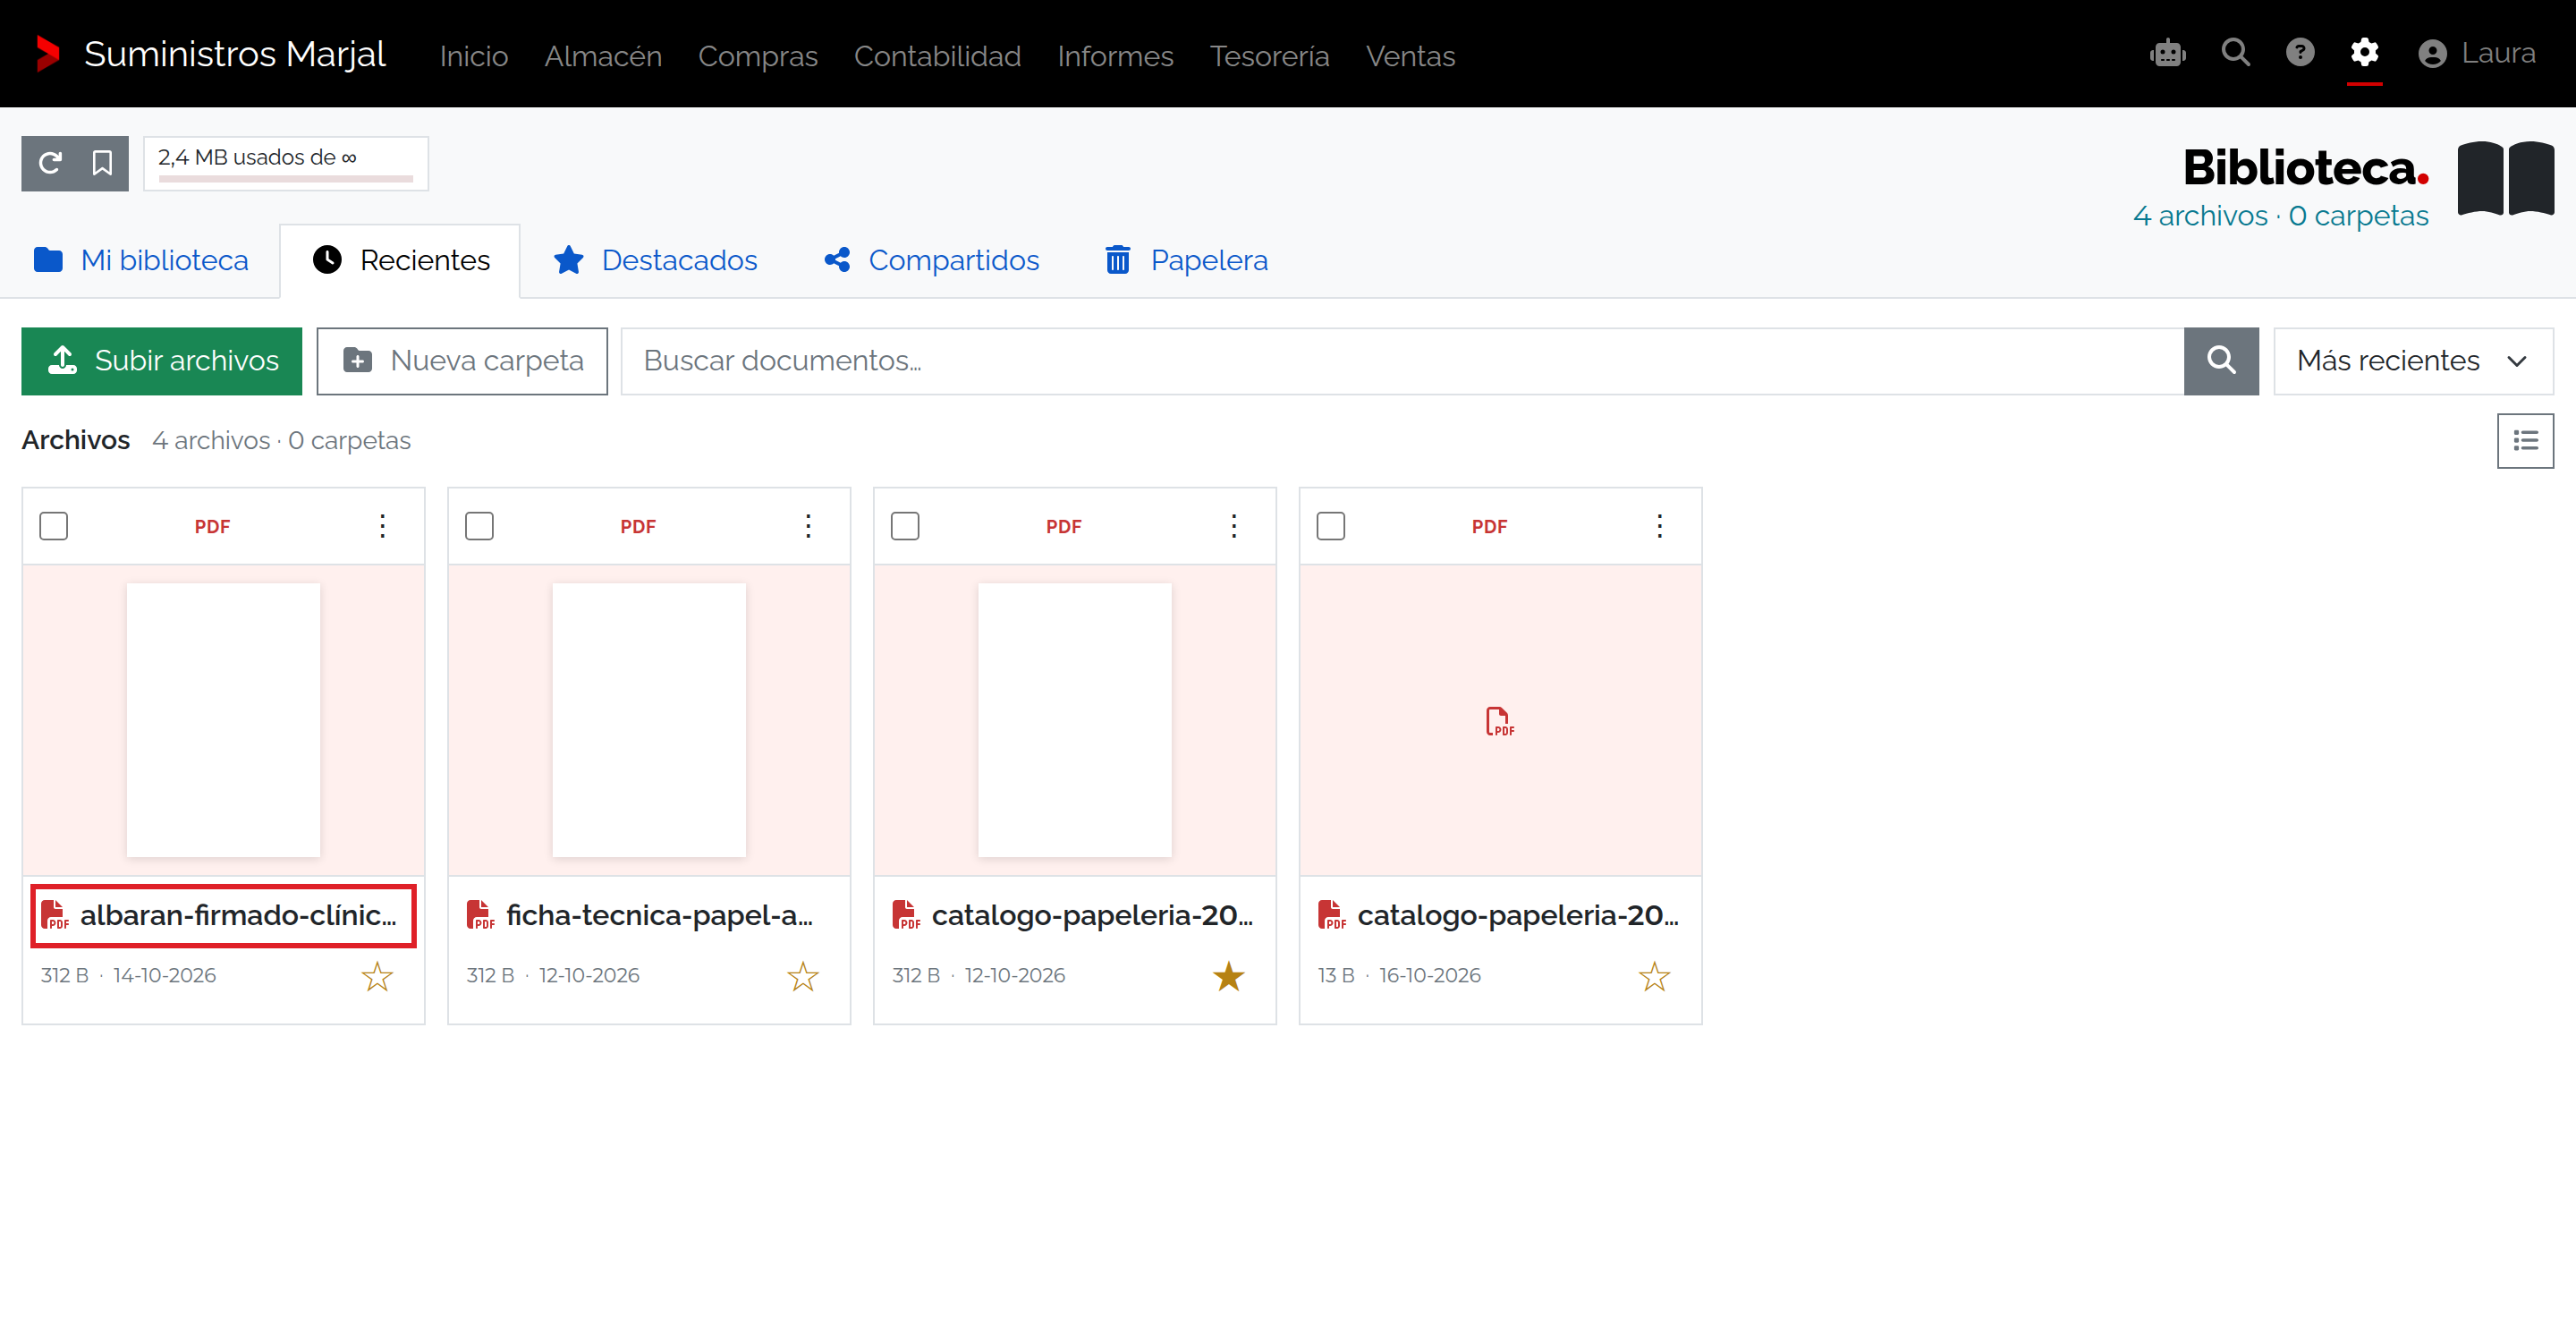
Task: Open the robot assistant icon
Action: pyautogui.click(x=2167, y=53)
